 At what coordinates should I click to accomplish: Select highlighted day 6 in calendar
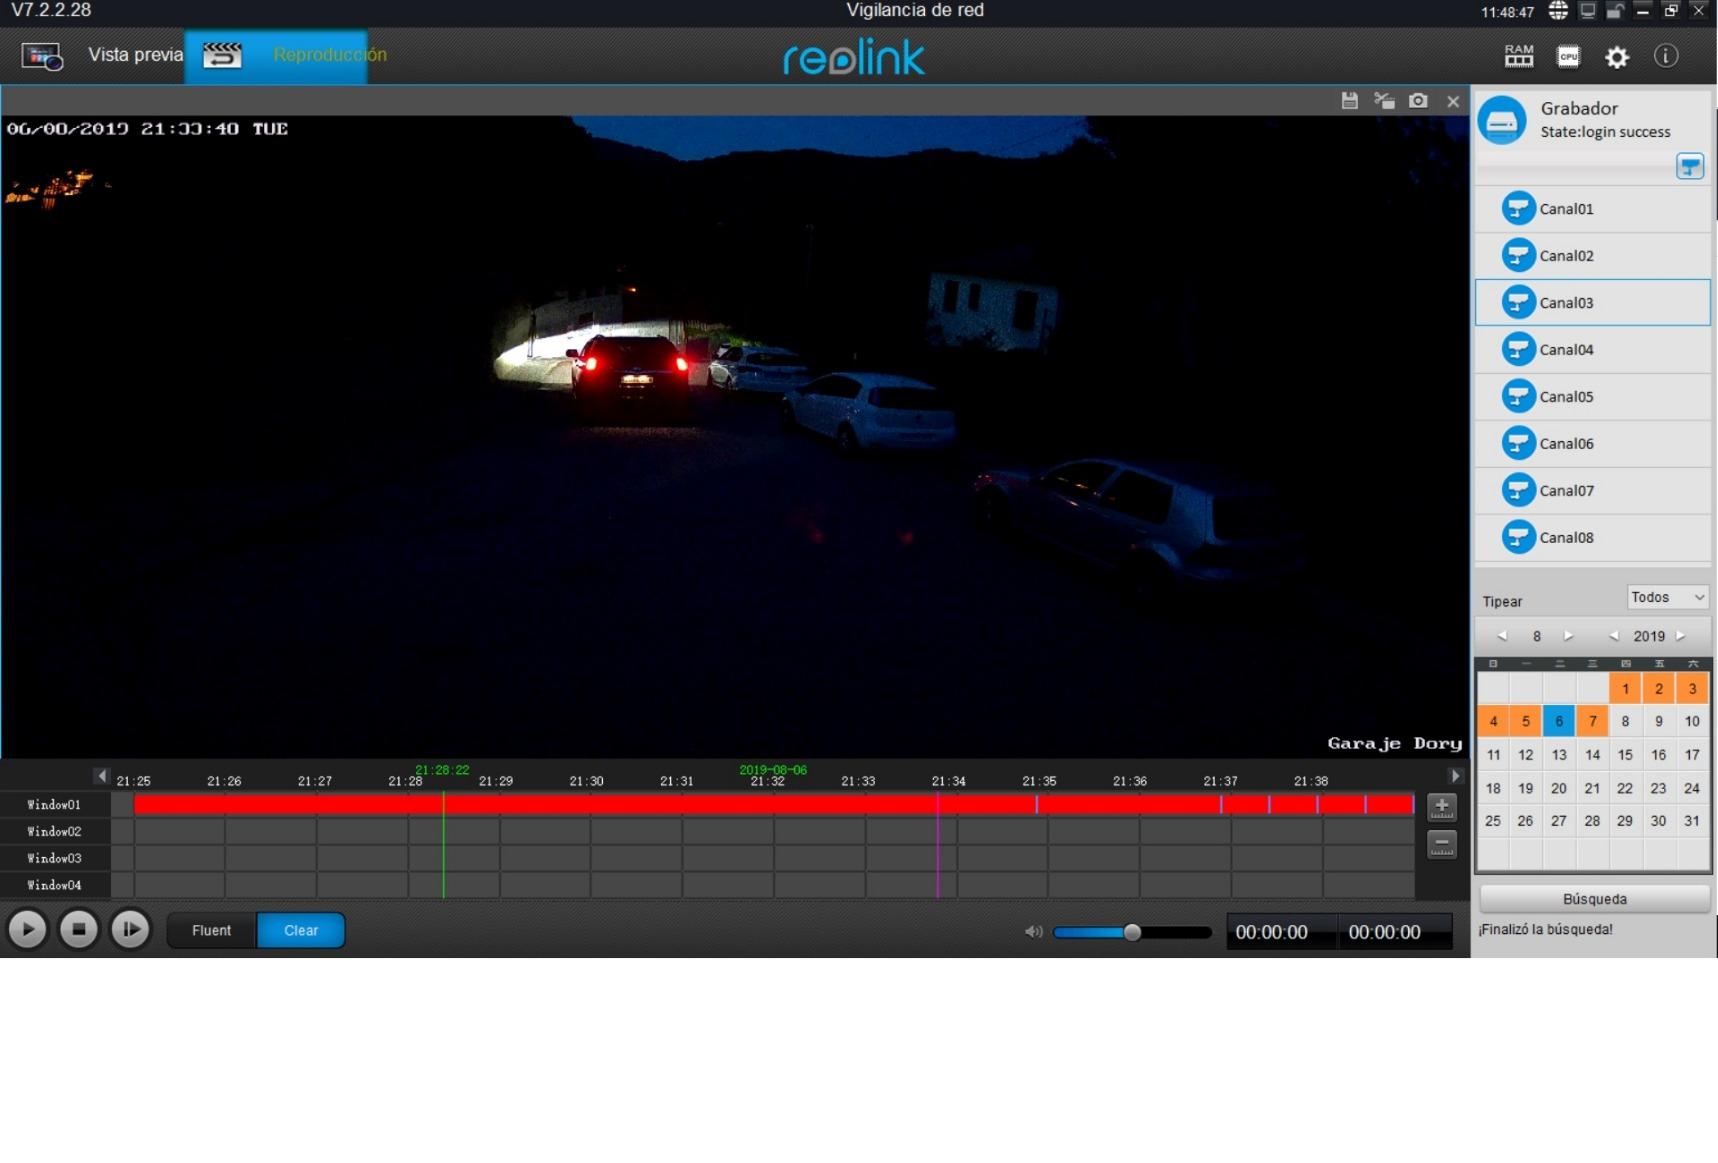click(x=1559, y=722)
